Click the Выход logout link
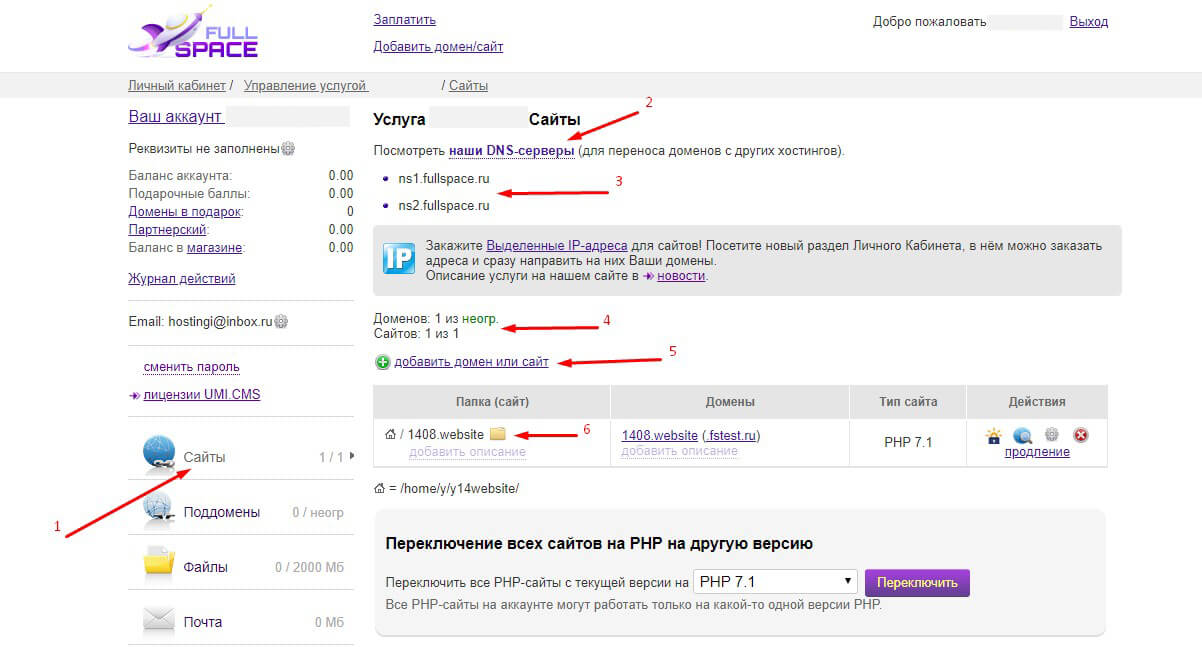This screenshot has height=647, width=1202. tap(1088, 21)
